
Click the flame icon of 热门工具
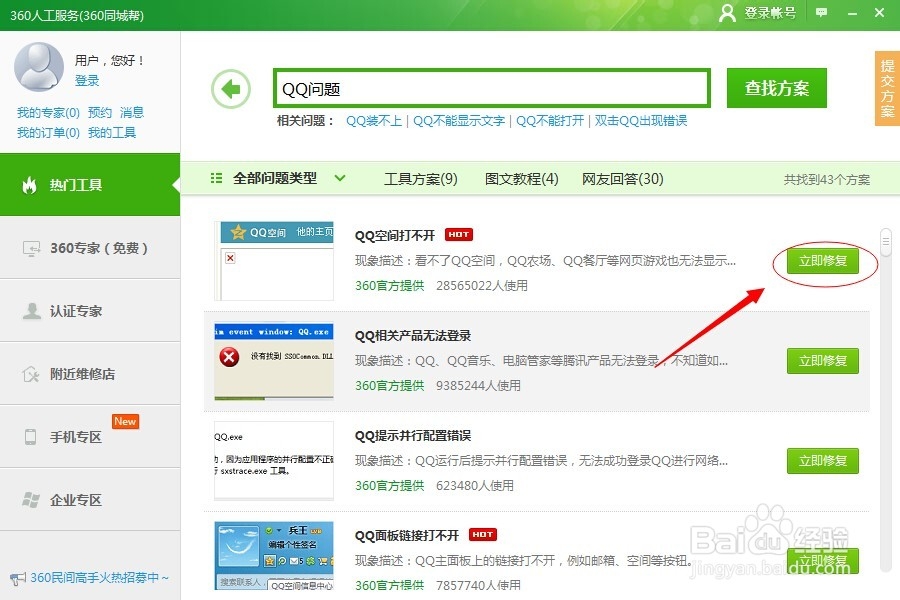tap(29, 185)
